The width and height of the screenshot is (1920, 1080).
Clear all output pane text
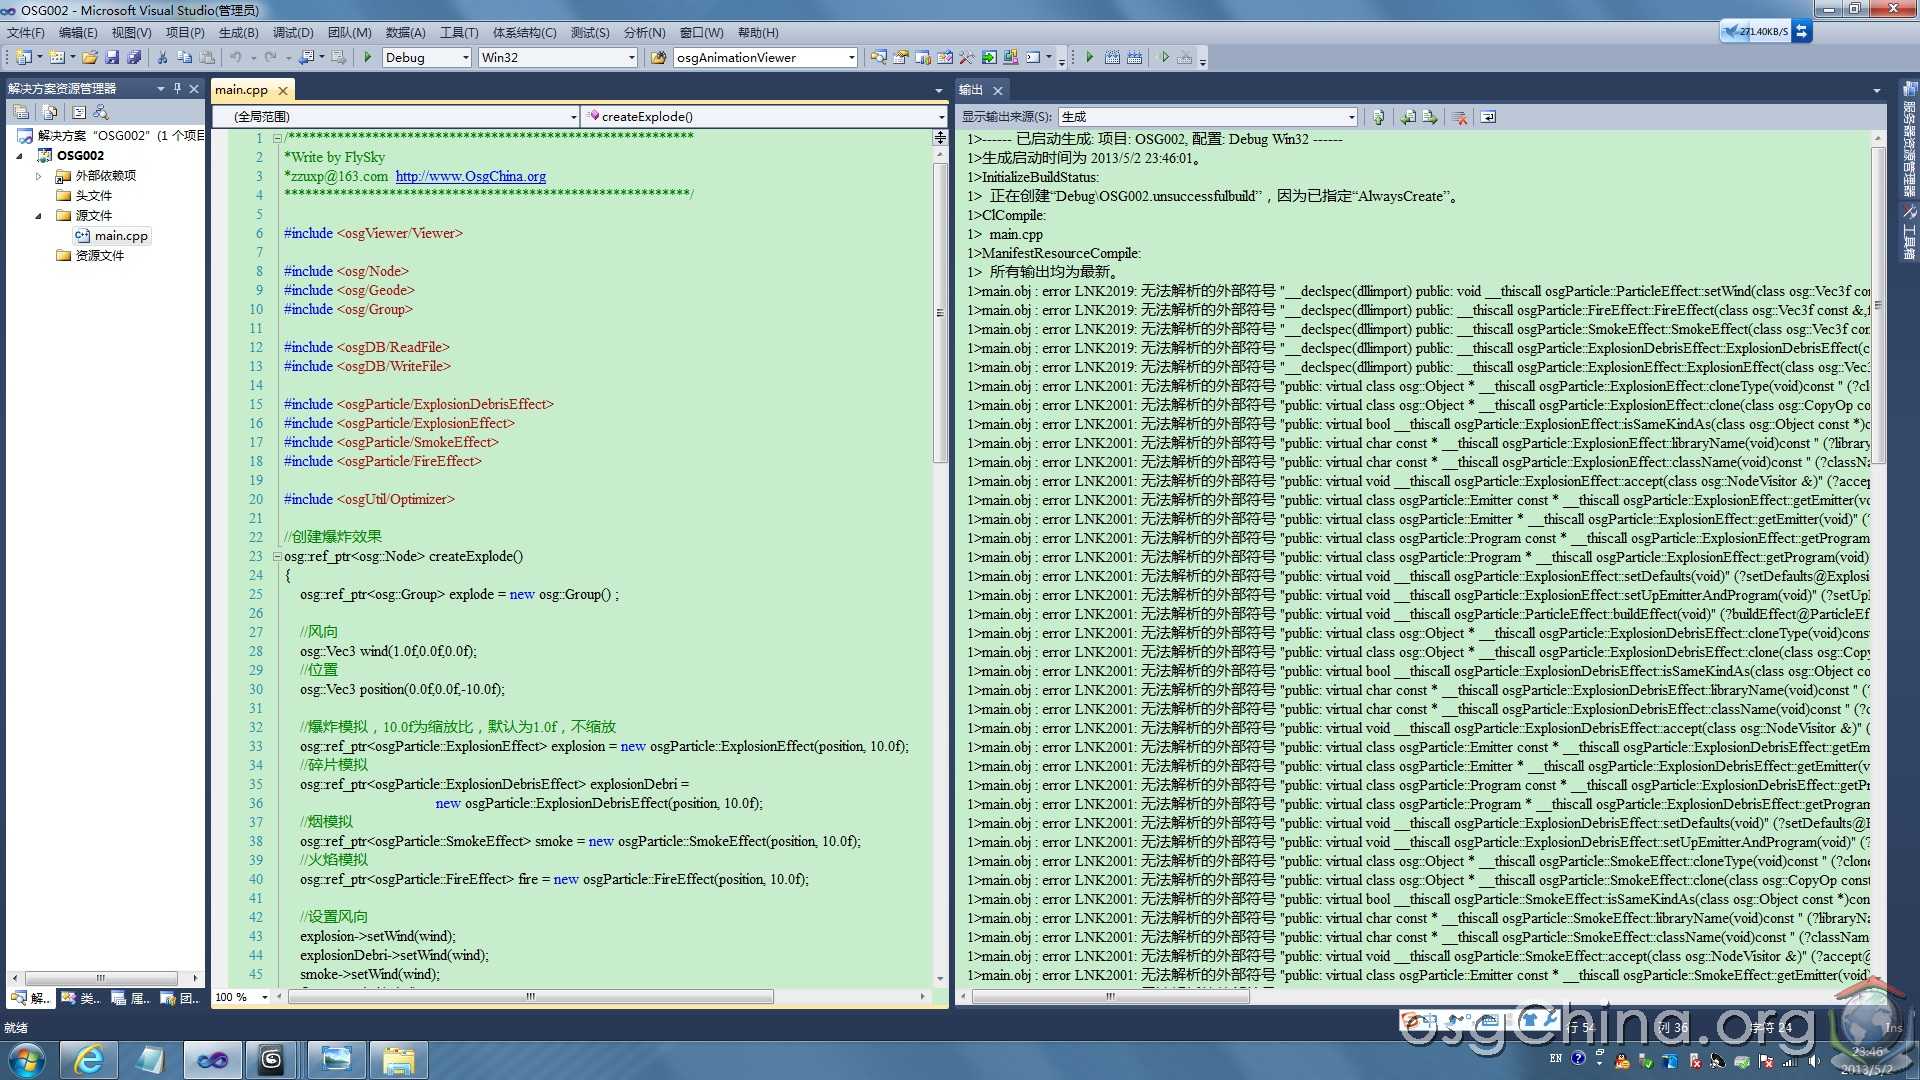[x=1460, y=117]
